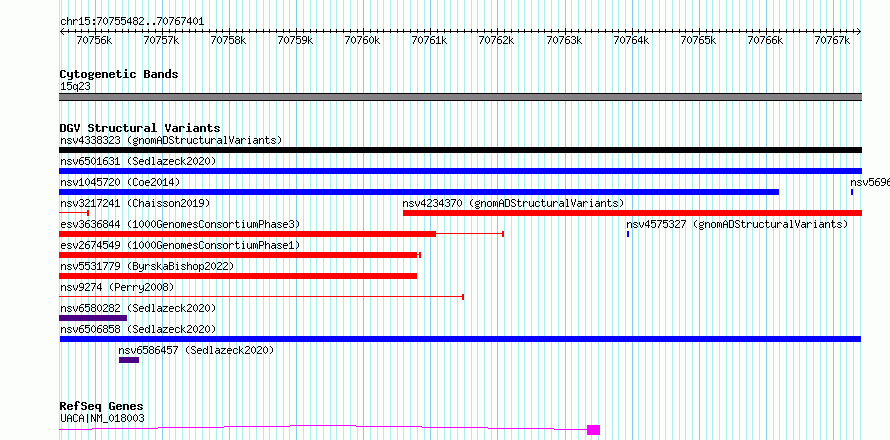This screenshot has height=440, width=890.
Task: Click the 70760k ruler tick label
Action: (x=362, y=40)
